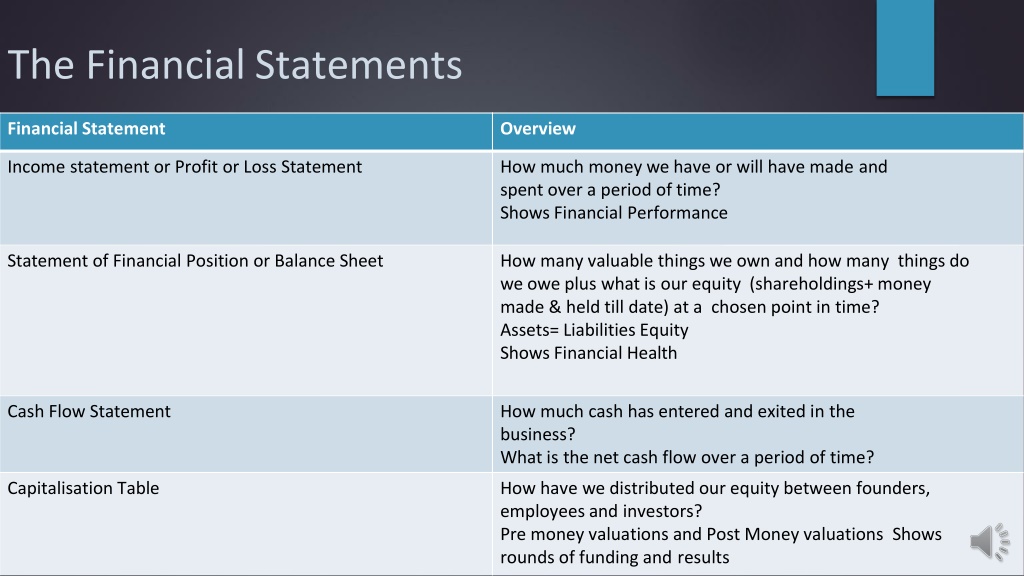Click the Cash Flow Statement cell
Image resolution: width=1024 pixels, height=576 pixels.
point(246,434)
